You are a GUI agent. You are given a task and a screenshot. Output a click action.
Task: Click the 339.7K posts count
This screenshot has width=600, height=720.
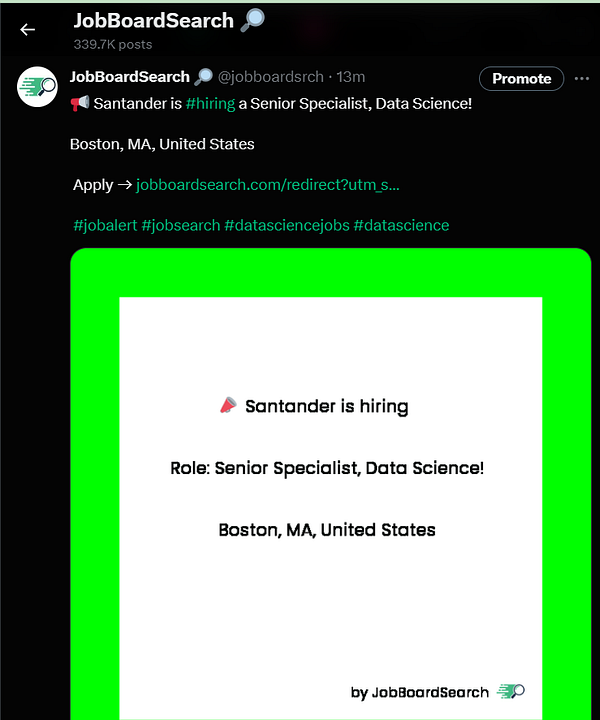111,45
